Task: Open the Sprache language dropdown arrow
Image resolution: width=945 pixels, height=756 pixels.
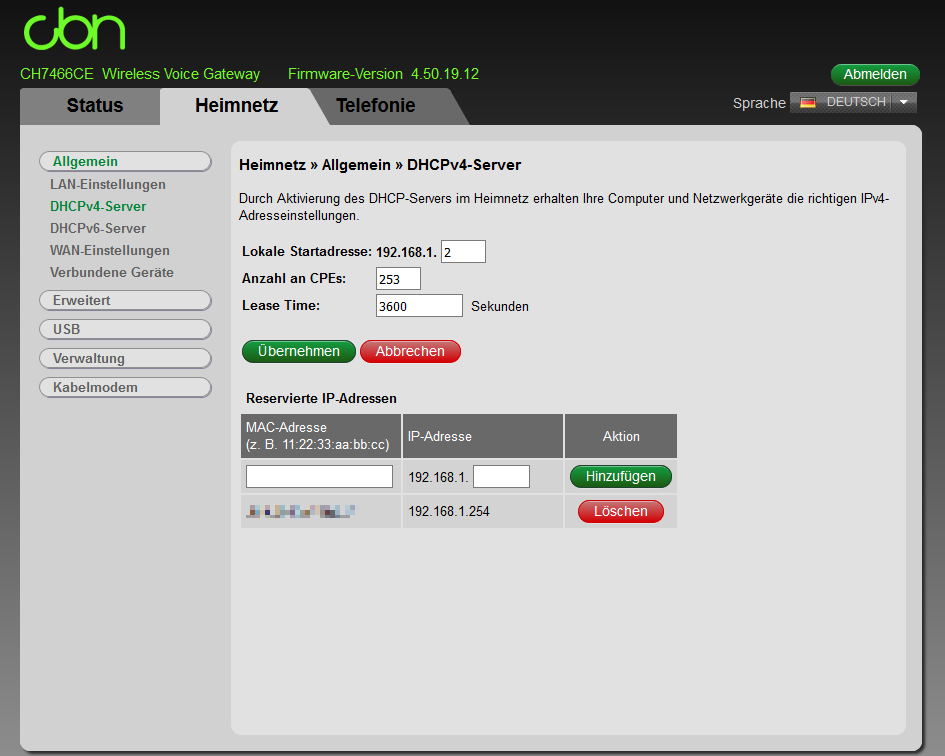Action: (904, 102)
